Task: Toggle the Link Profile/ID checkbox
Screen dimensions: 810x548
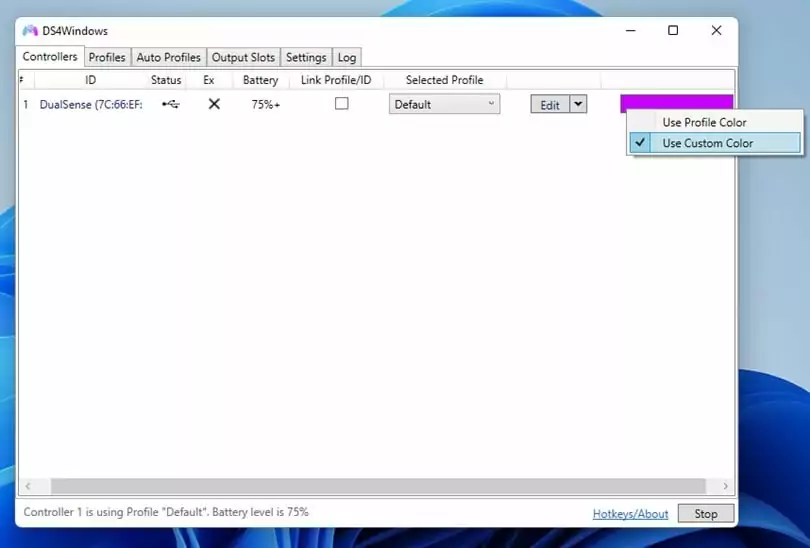Action: pyautogui.click(x=342, y=104)
